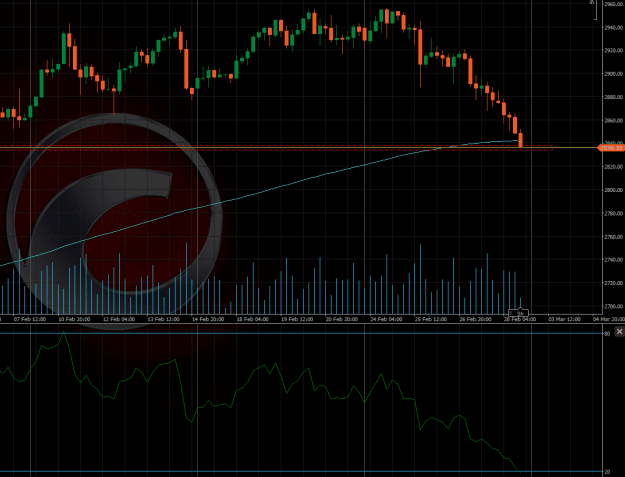Select the 2940.00 price axis label

coord(613,27)
